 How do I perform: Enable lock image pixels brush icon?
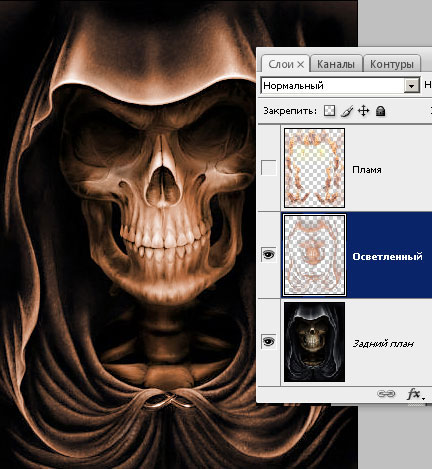point(347,111)
